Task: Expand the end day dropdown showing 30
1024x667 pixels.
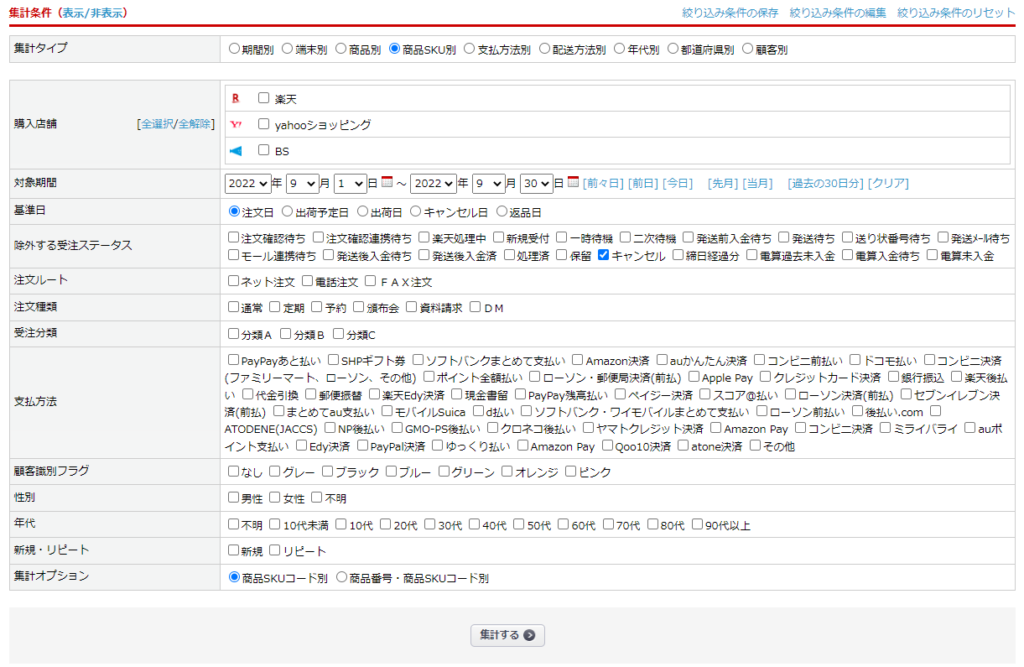Action: [536, 183]
